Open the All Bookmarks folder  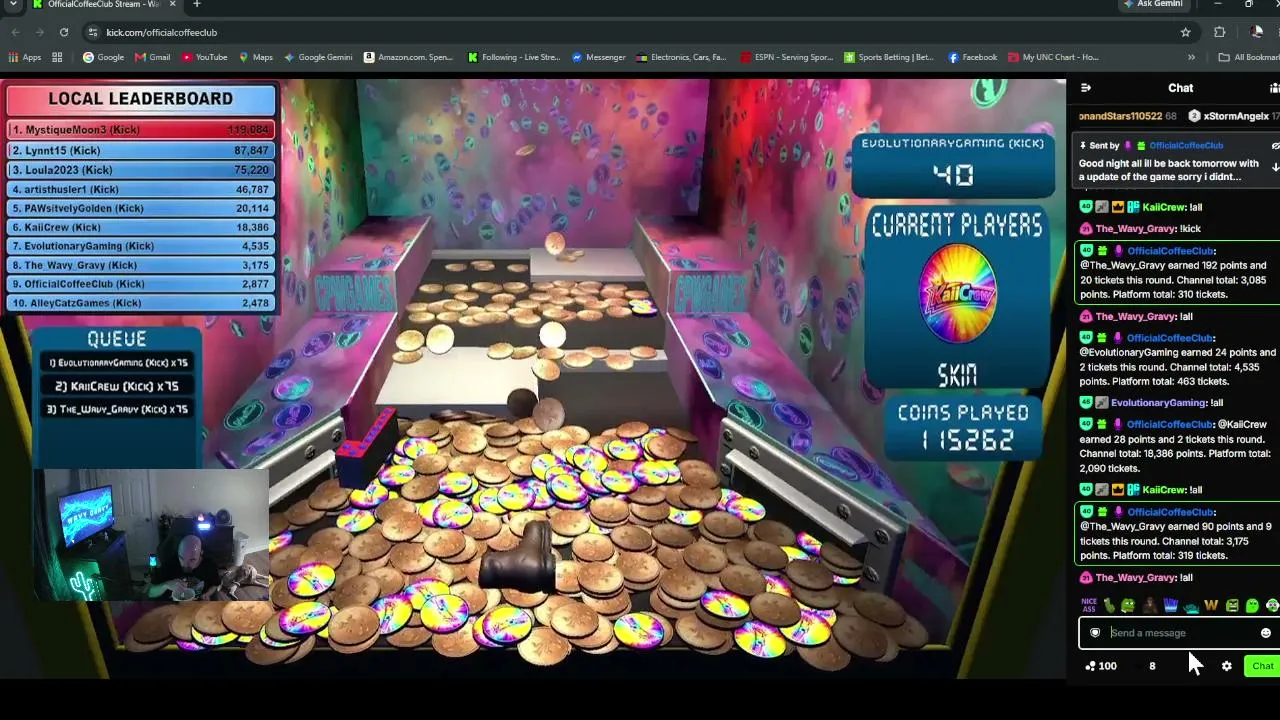(x=1249, y=57)
